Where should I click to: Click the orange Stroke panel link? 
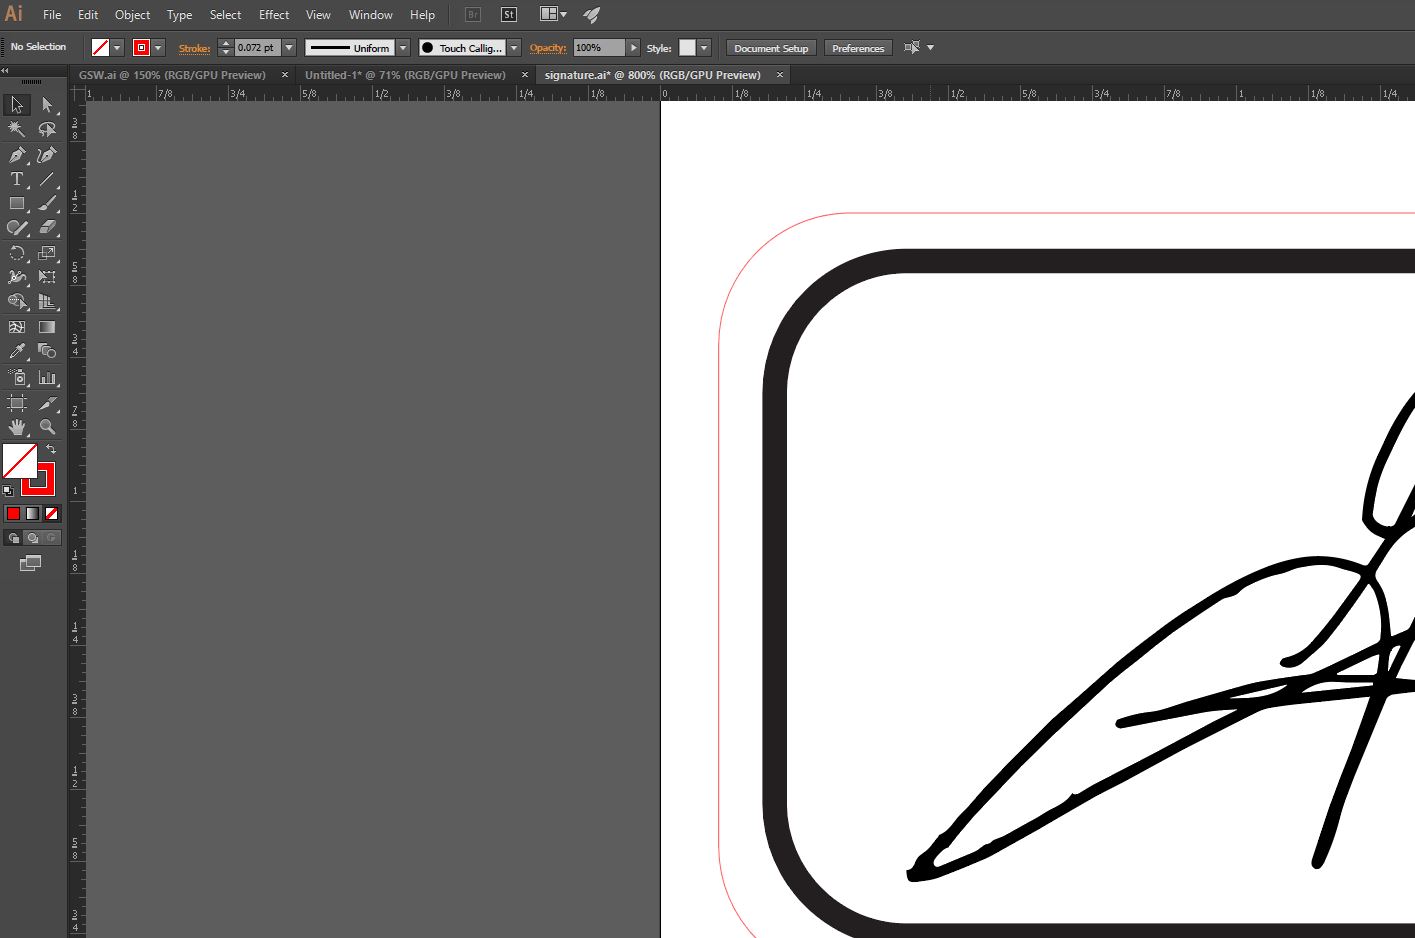coord(194,48)
